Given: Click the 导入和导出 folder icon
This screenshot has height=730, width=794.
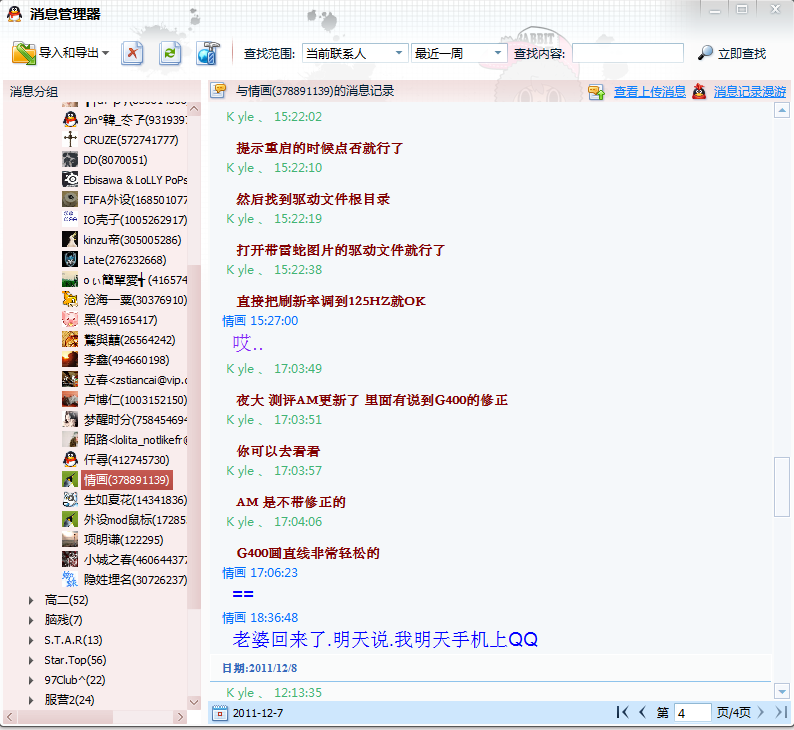Looking at the screenshot, I should pyautogui.click(x=24, y=53).
